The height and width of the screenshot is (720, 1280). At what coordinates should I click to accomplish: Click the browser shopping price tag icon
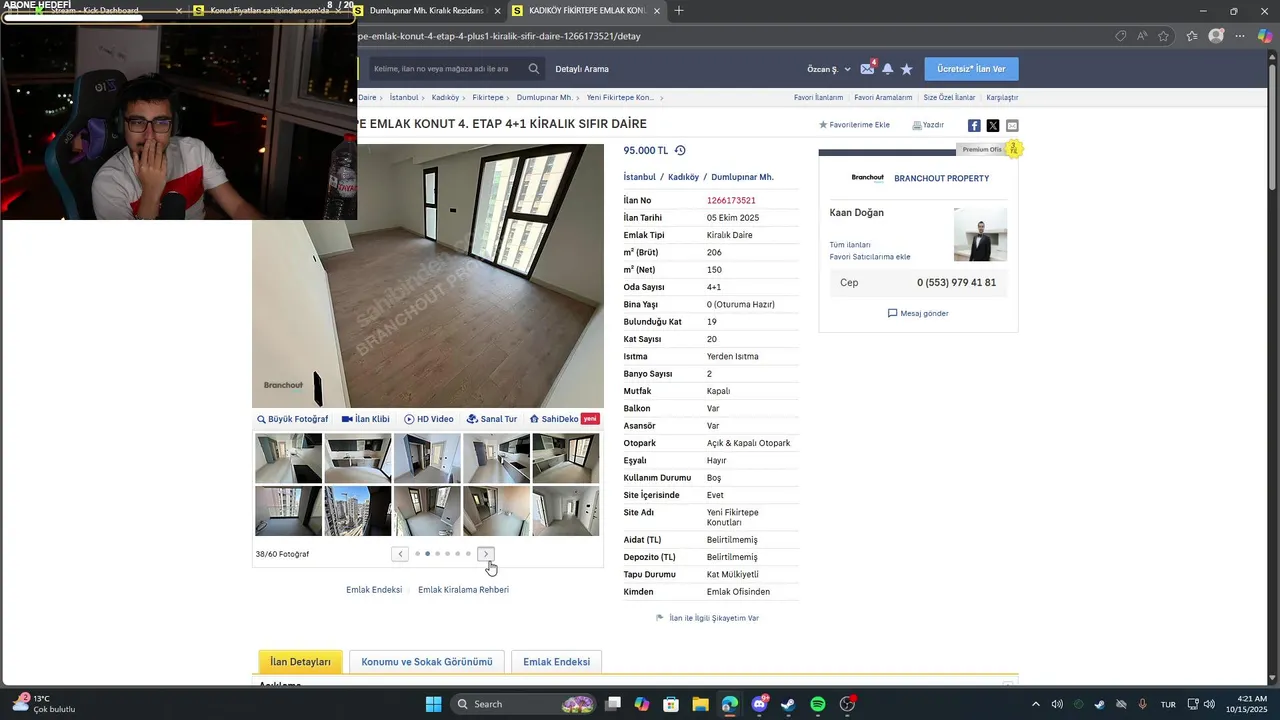[1121, 36]
